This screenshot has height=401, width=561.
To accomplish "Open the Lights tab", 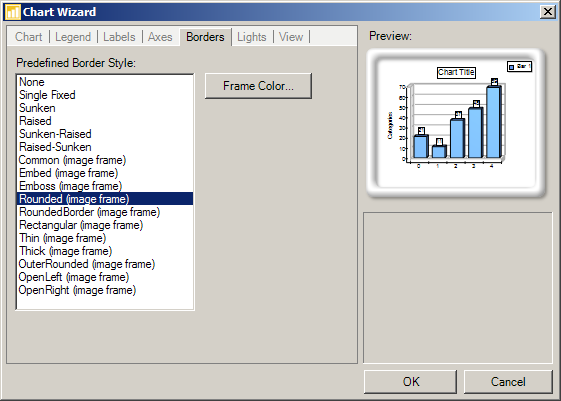I will (x=252, y=37).
